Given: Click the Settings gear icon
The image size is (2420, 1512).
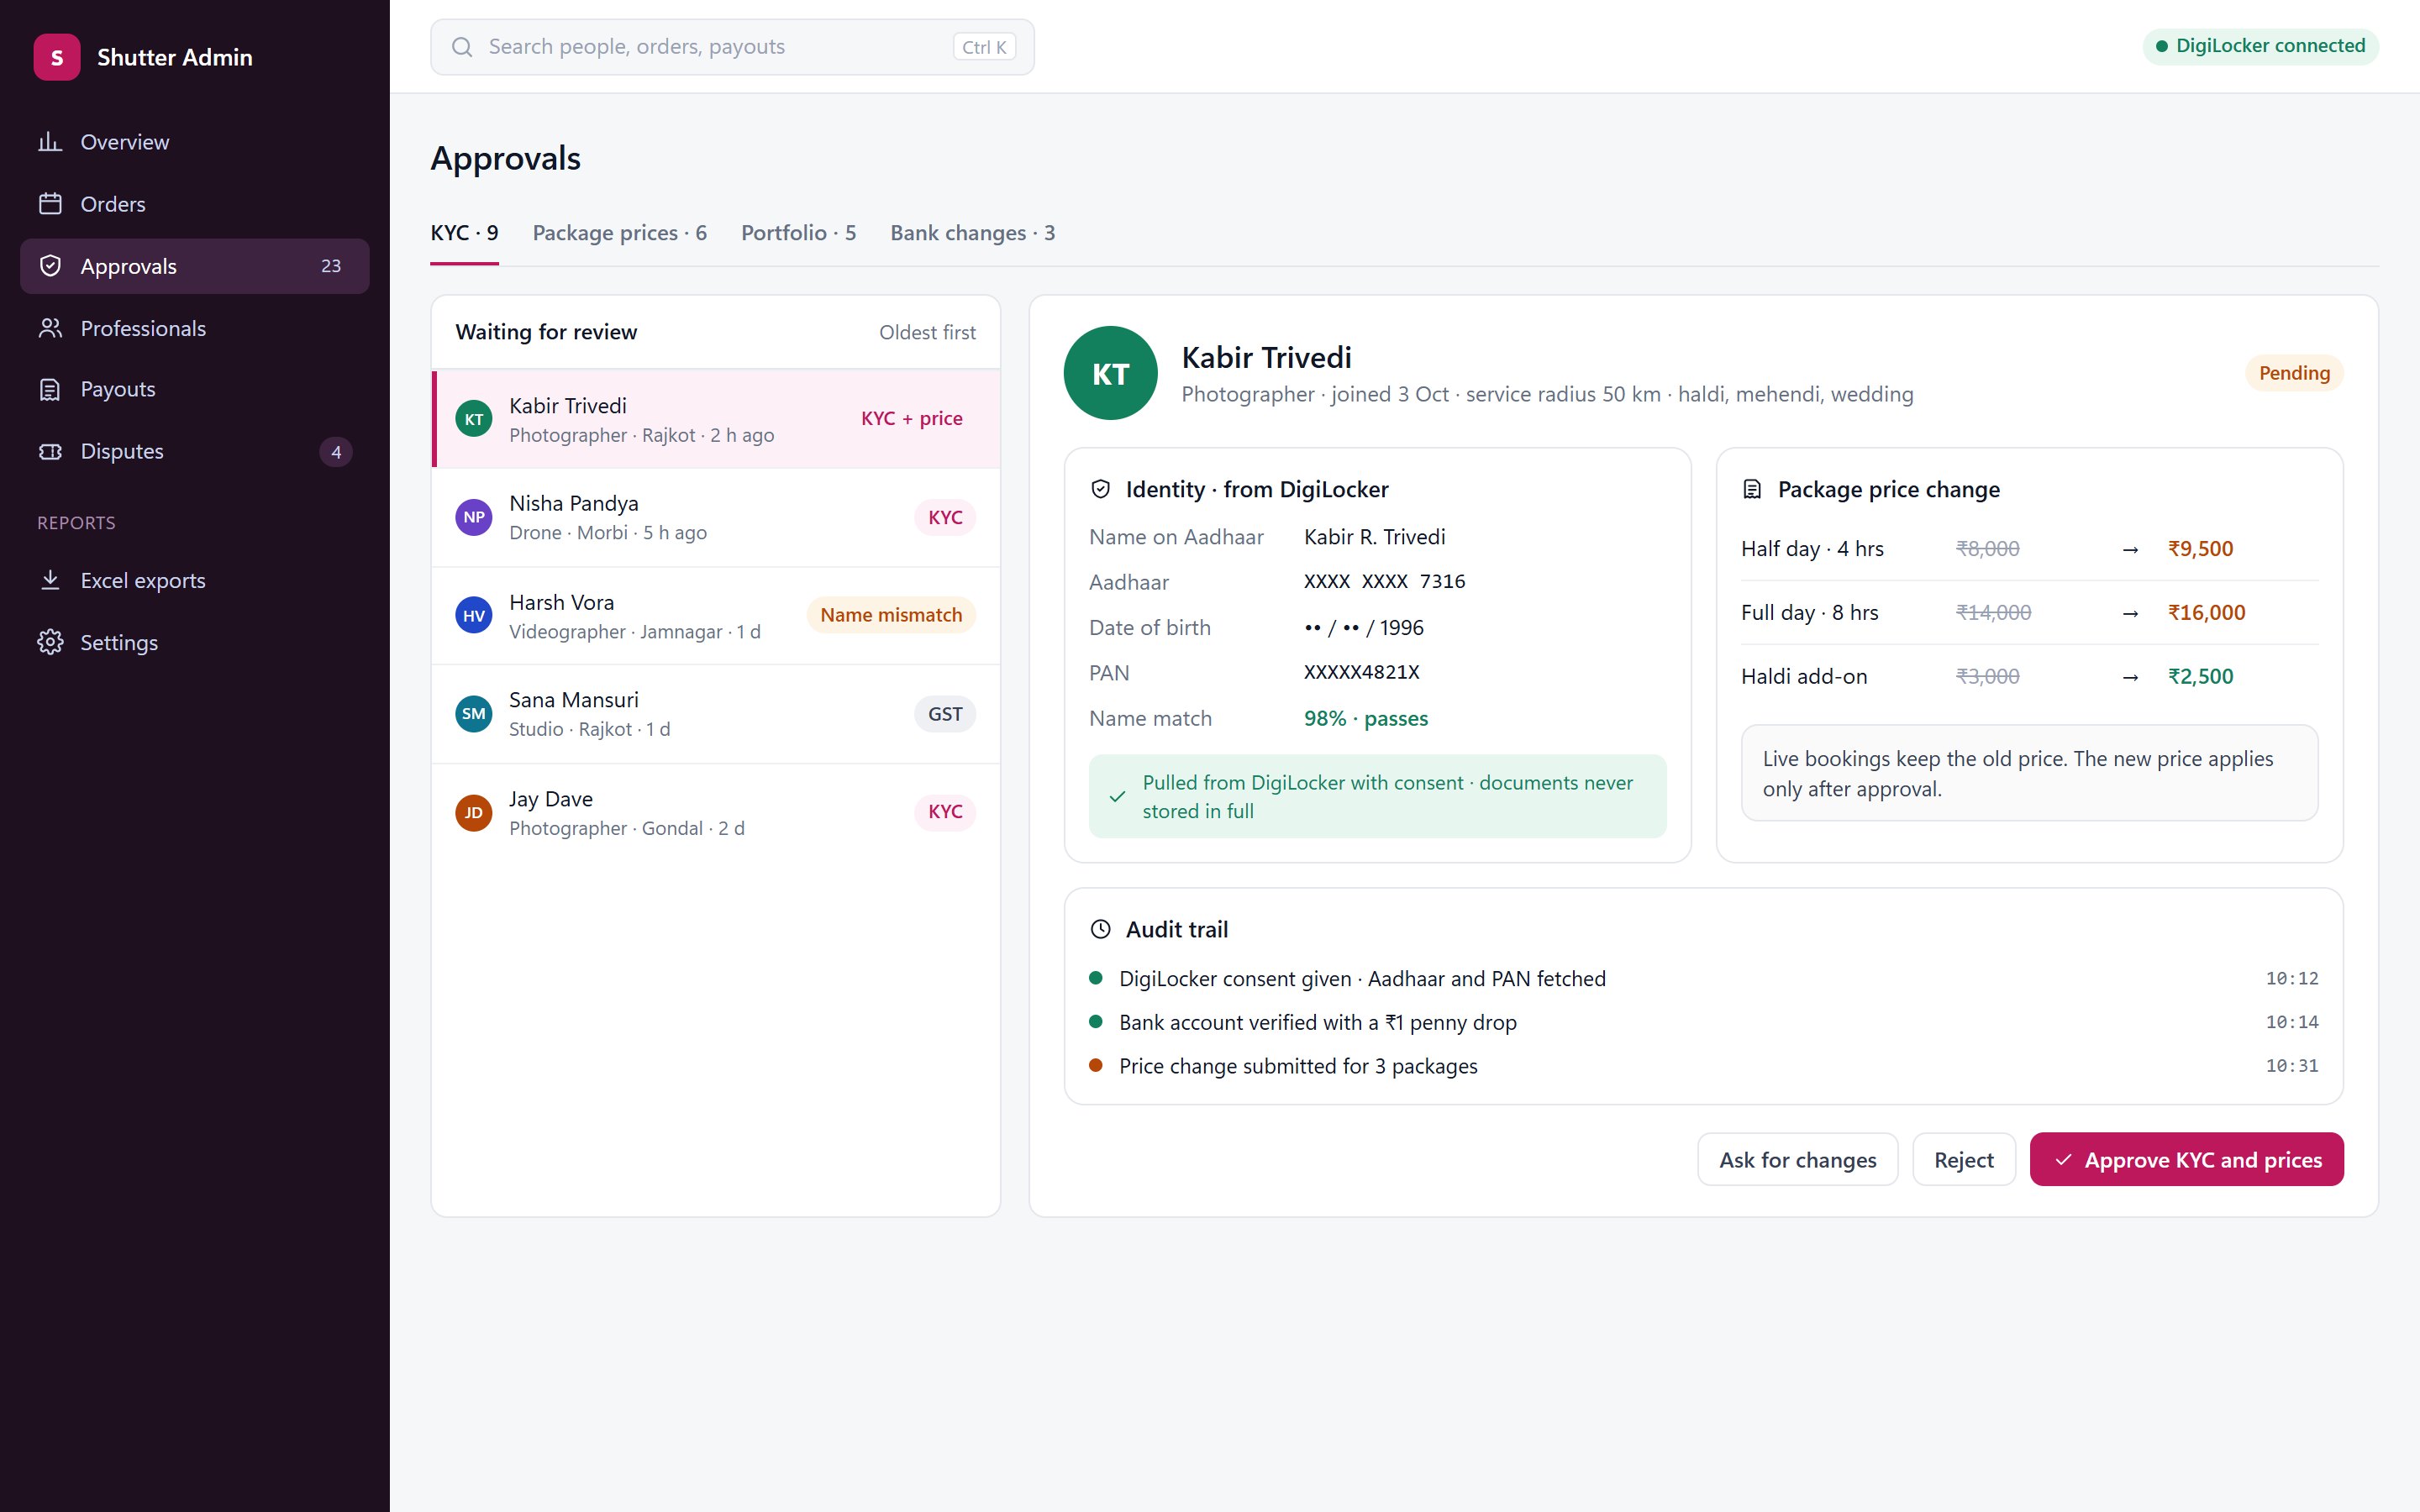Looking at the screenshot, I should [50, 642].
